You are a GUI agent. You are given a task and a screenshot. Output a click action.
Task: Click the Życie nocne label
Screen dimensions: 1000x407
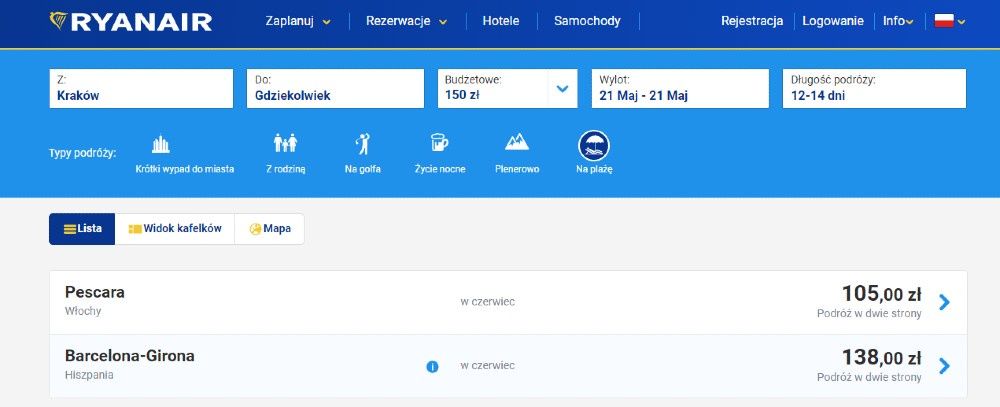(440, 169)
